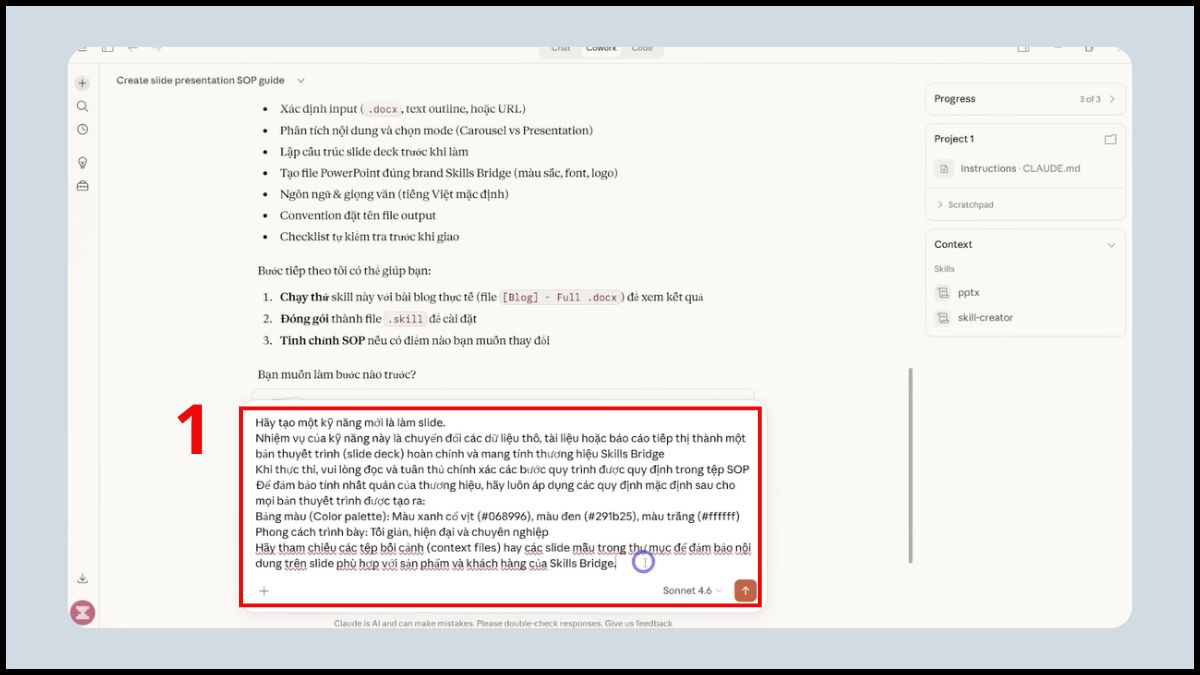The image size is (1200, 675).
Task: Click the line Ngôn ngữ & giọng văn
Action: 394,194
